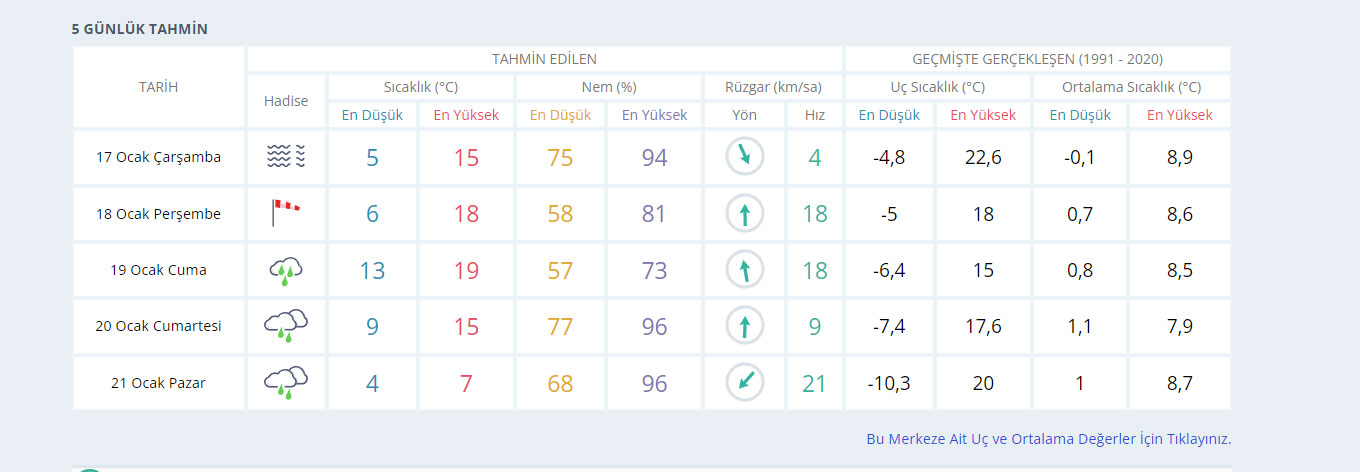Click the 21 Ocak Pazar date cell
Screen dimensions: 1360x472
pos(158,383)
